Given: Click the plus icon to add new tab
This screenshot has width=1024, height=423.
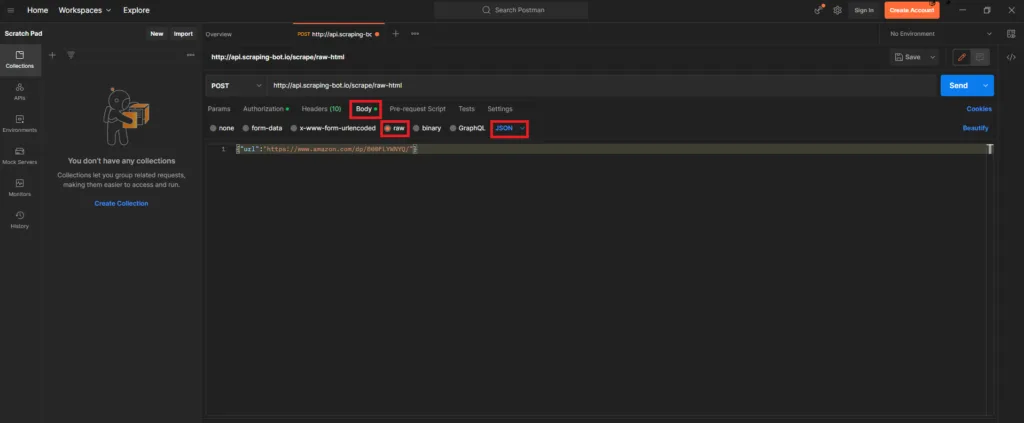Looking at the screenshot, I should (x=395, y=33).
